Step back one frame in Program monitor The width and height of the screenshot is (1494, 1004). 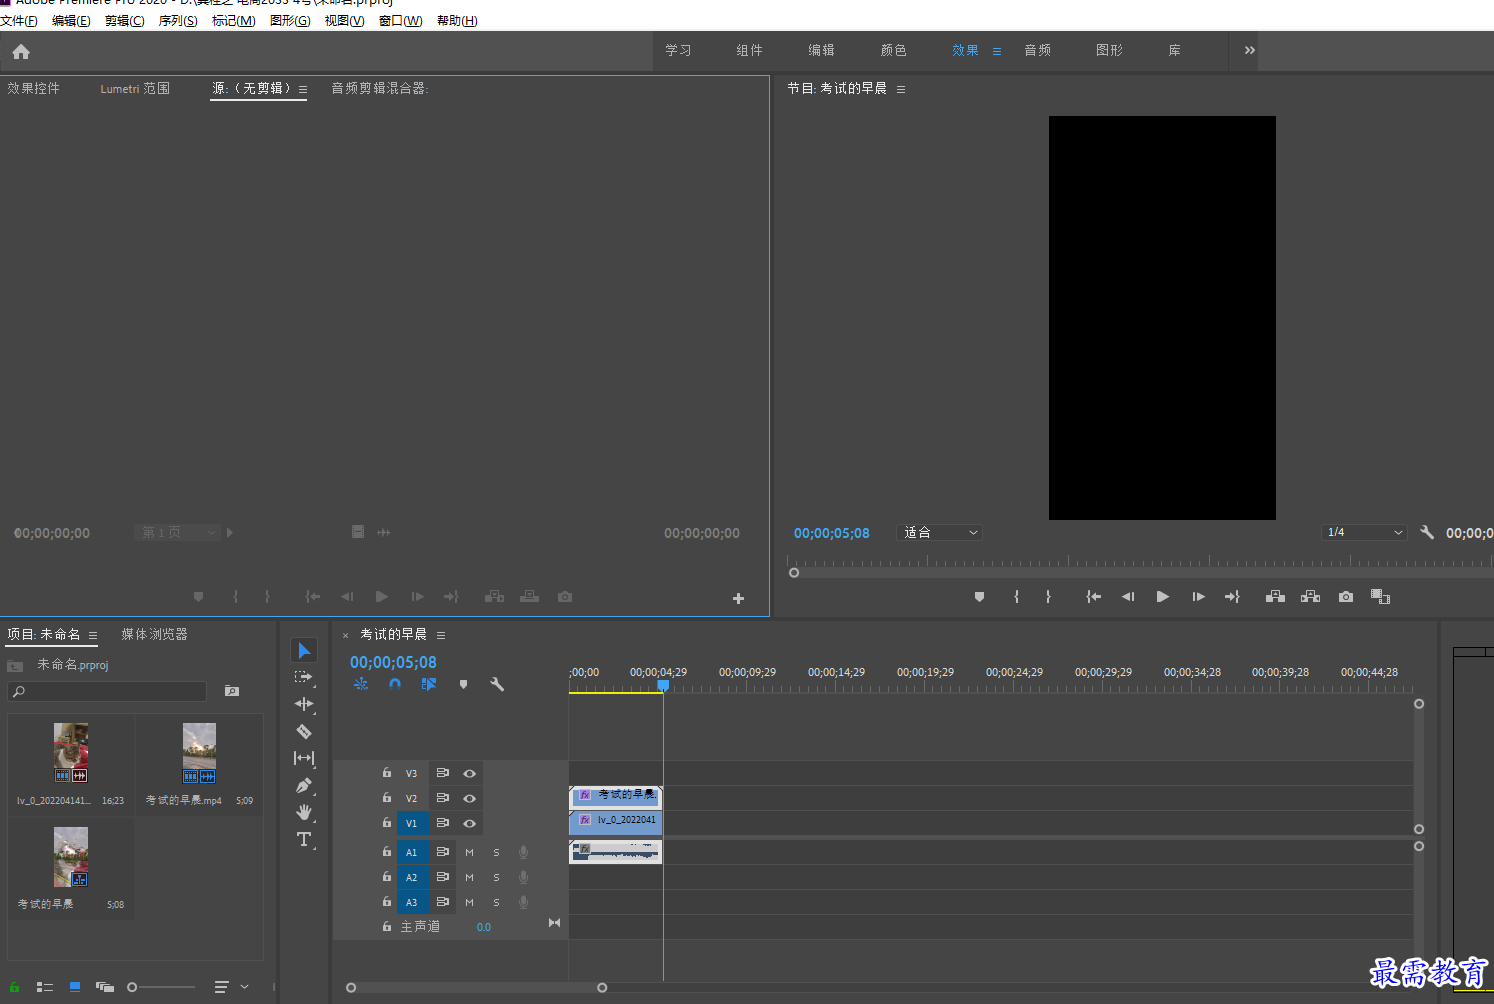[1128, 597]
